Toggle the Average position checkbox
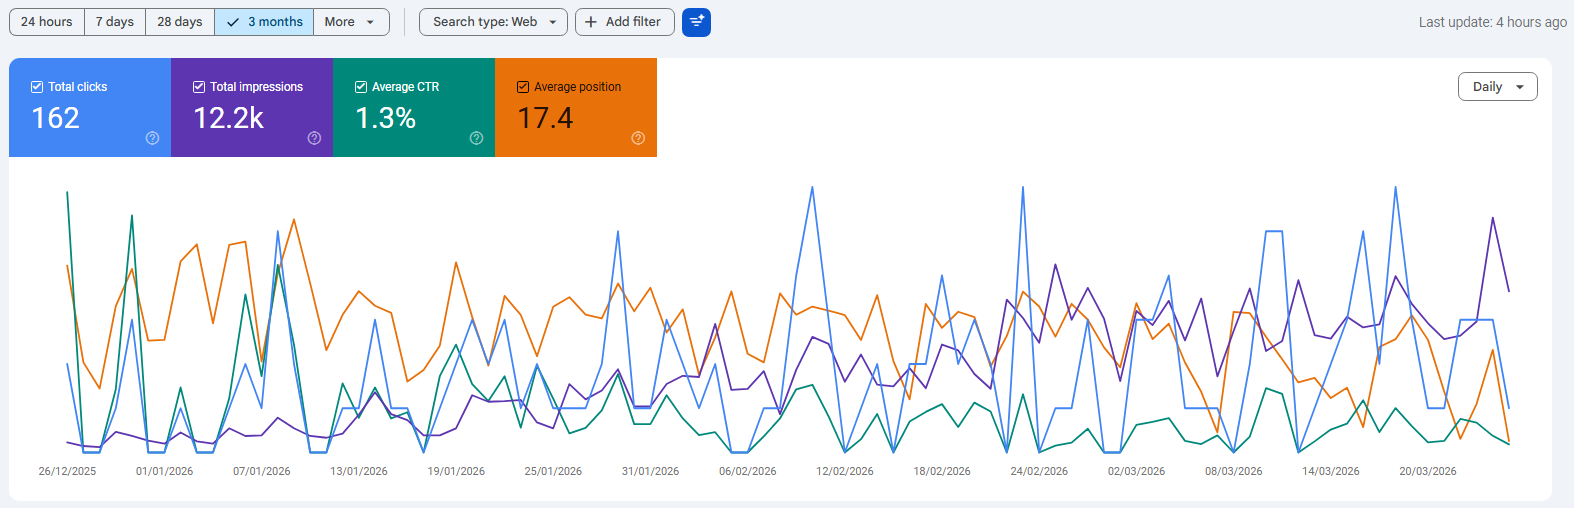 [x=523, y=87]
